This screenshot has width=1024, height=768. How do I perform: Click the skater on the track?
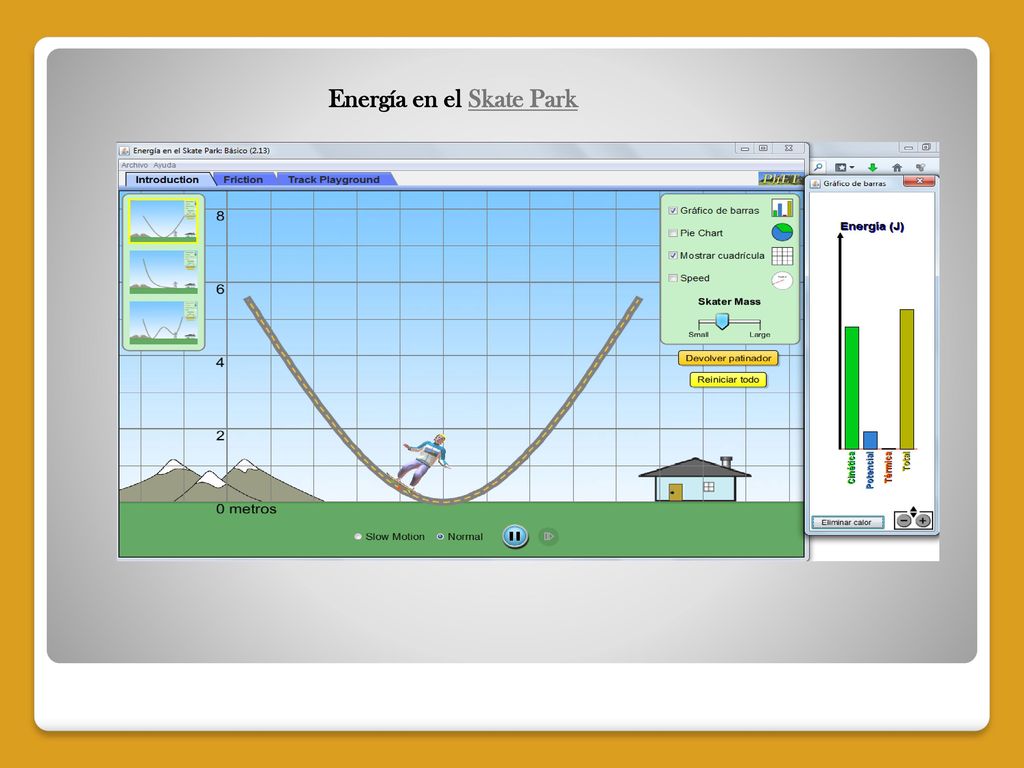(x=423, y=461)
